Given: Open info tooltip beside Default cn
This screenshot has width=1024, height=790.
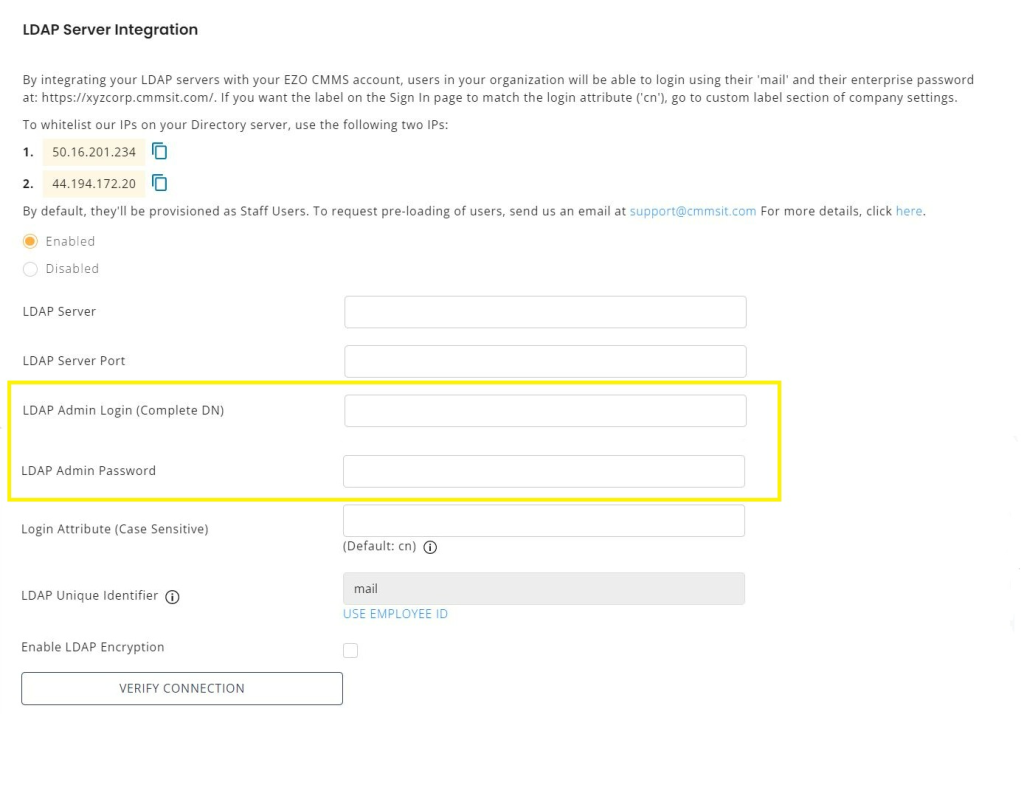Looking at the screenshot, I should click(x=430, y=547).
